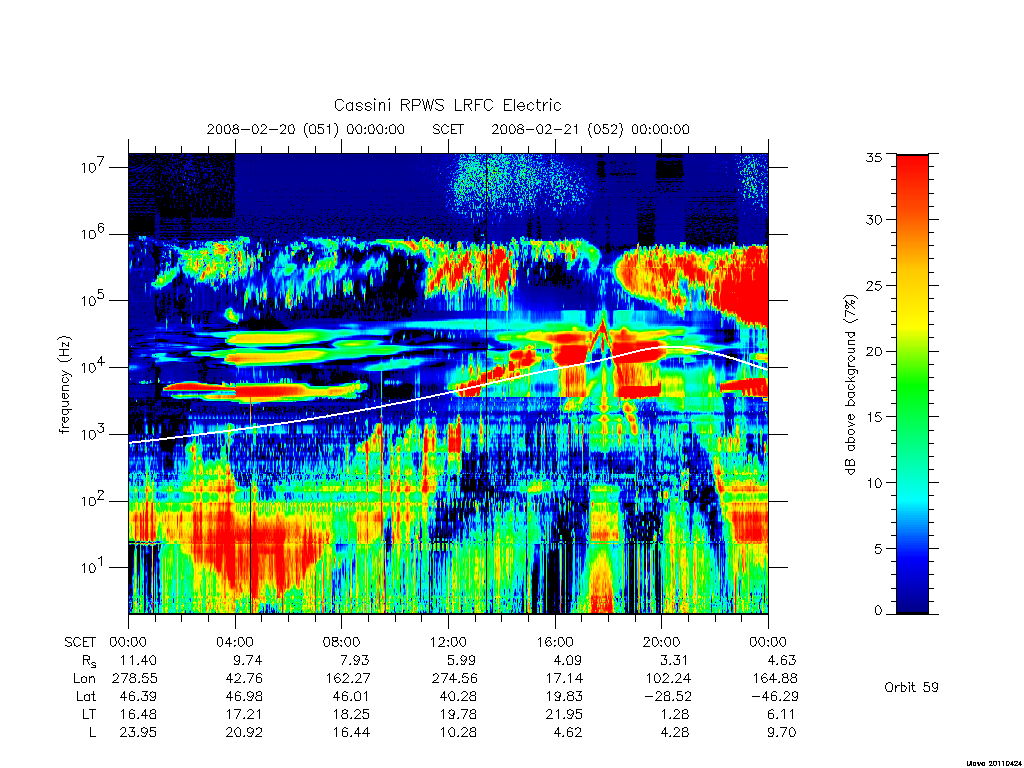Screen dimensions: 1024x768
Task: Click the 'SCET' row label beside 00:00
Action: tap(80, 642)
